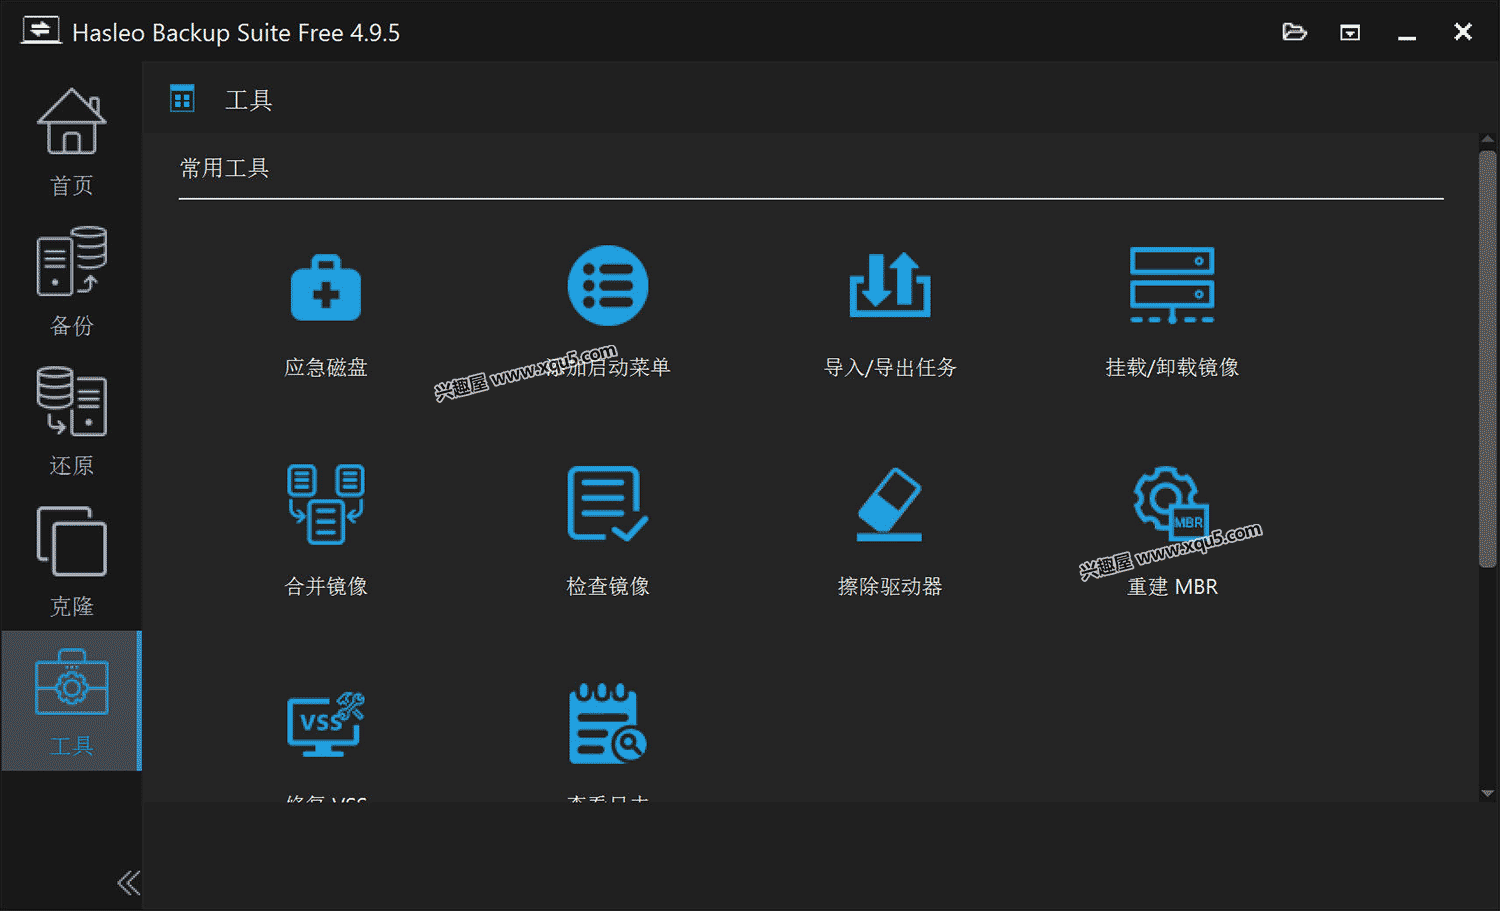Click the 合并镜像 label text
1500x911 pixels.
coord(326,586)
